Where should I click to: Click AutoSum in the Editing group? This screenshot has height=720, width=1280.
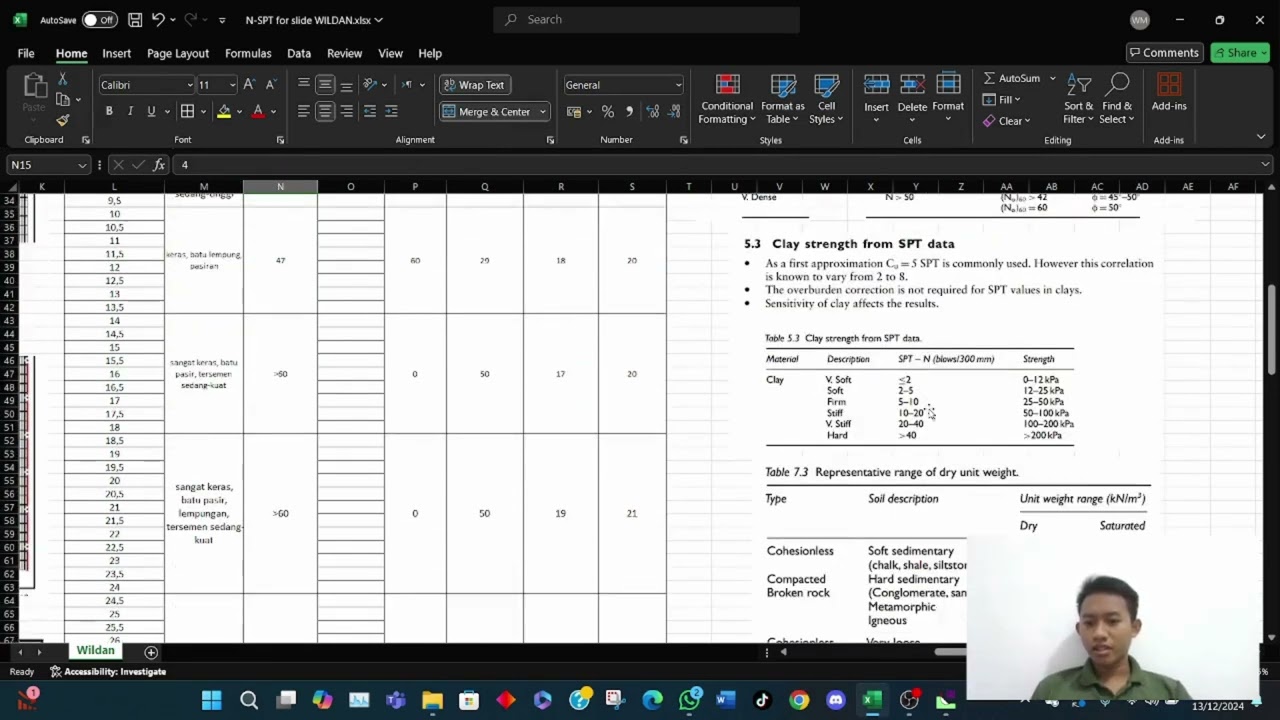tap(1012, 78)
